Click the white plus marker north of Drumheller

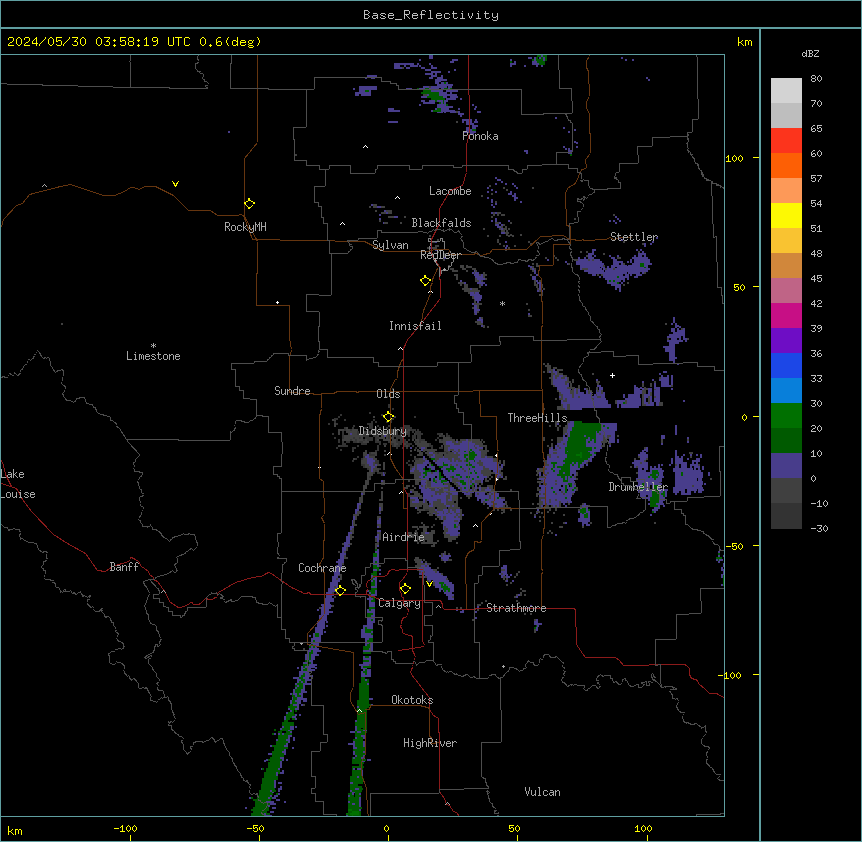(x=612, y=375)
